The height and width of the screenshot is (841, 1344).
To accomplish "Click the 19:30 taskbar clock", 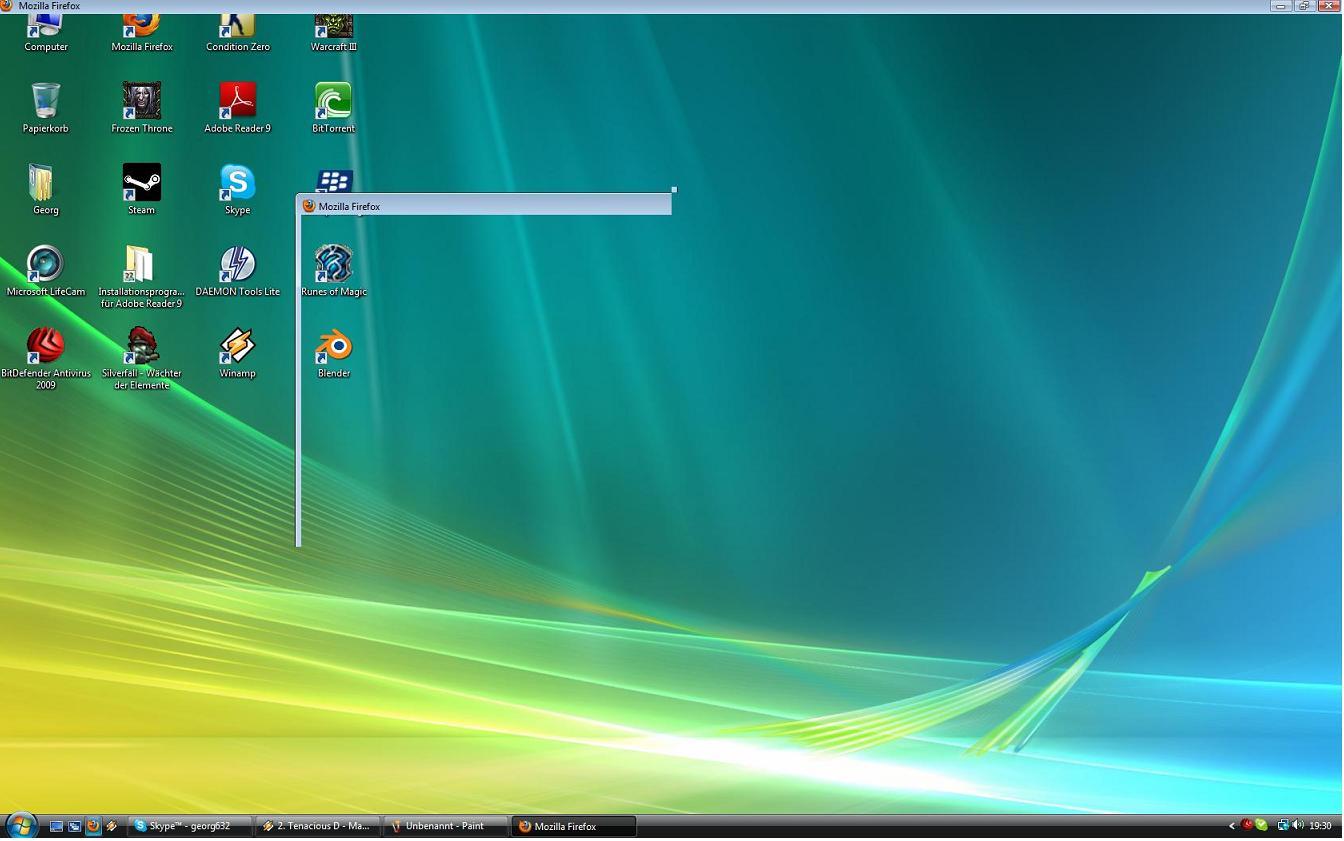I will [x=1321, y=826].
